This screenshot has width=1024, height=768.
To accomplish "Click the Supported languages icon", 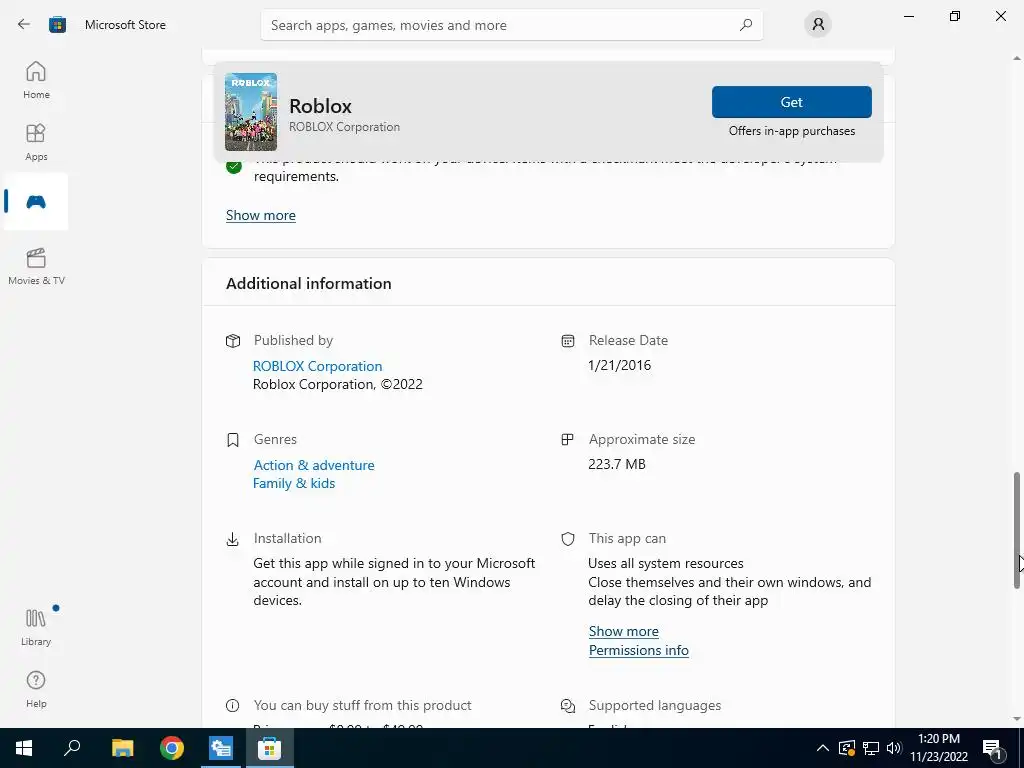I will click(568, 706).
